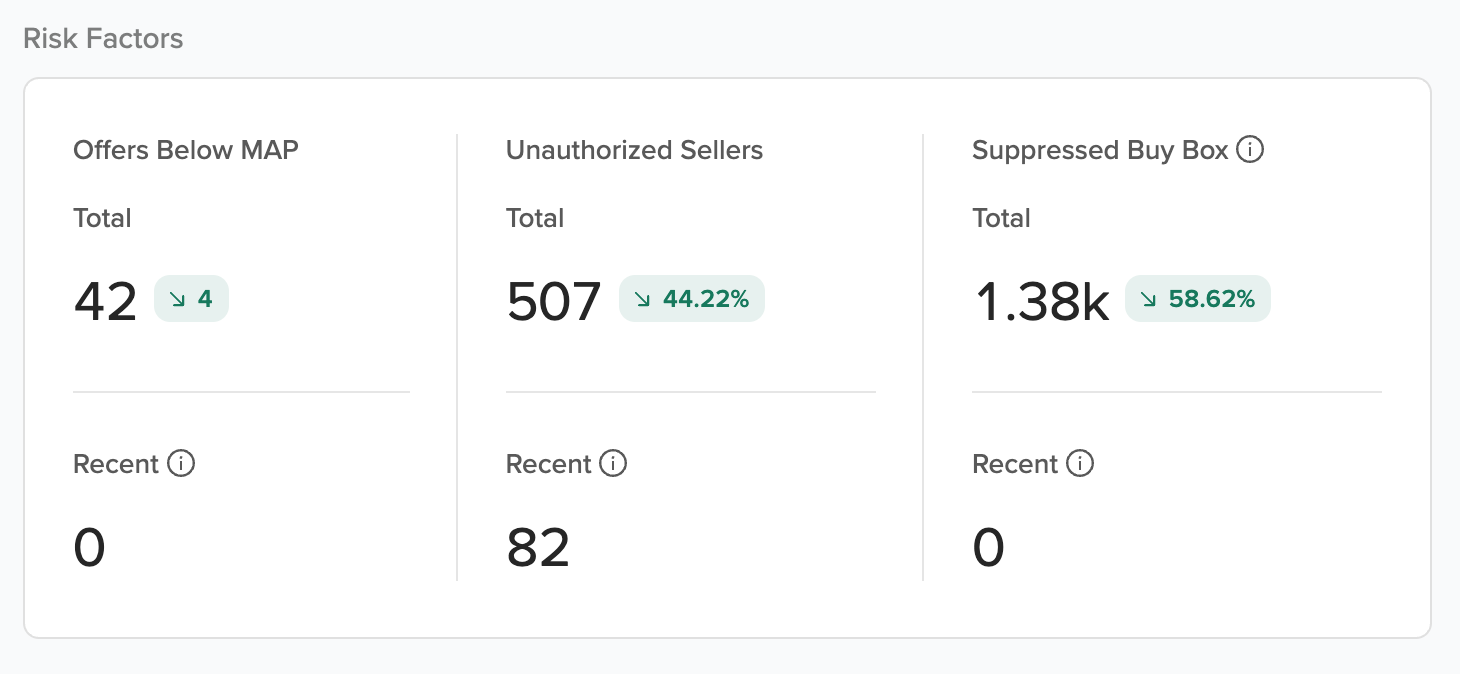The width and height of the screenshot is (1460, 674).
Task: Click info icon next to Offers Below MAP Recent
Action: coord(181,464)
